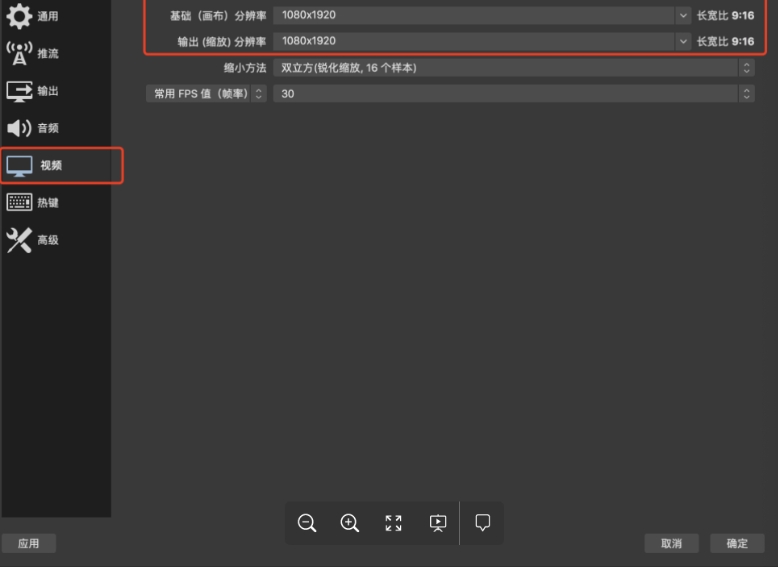Image resolution: width=778 pixels, height=567 pixels.
Task: Open the 高级 advanced settings section
Action: (56, 240)
